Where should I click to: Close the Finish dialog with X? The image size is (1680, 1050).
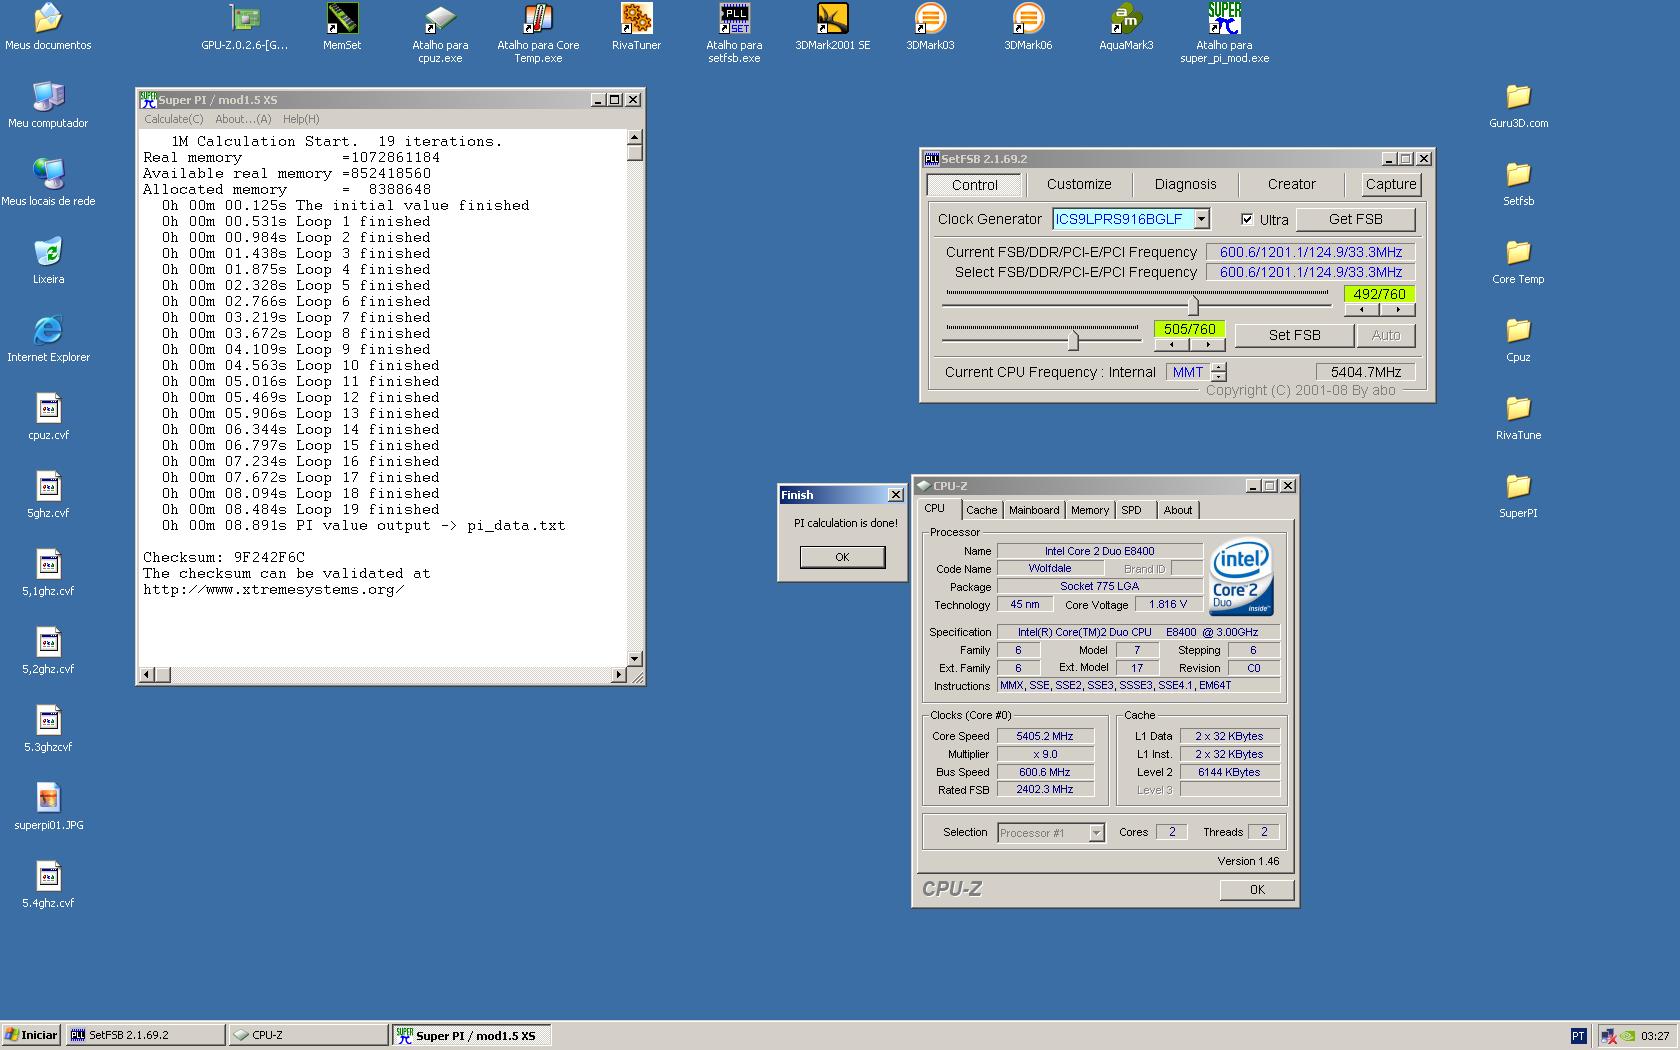coord(896,495)
